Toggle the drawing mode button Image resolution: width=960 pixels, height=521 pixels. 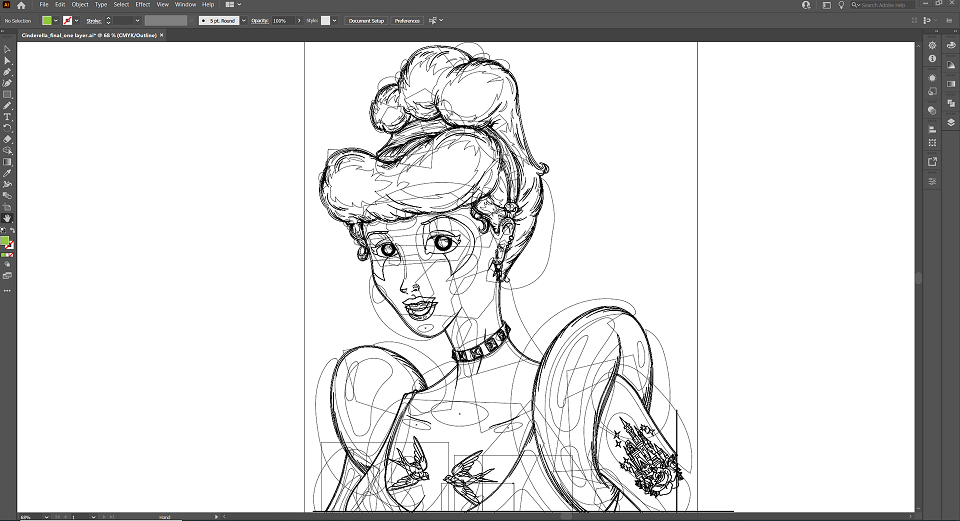[7, 264]
